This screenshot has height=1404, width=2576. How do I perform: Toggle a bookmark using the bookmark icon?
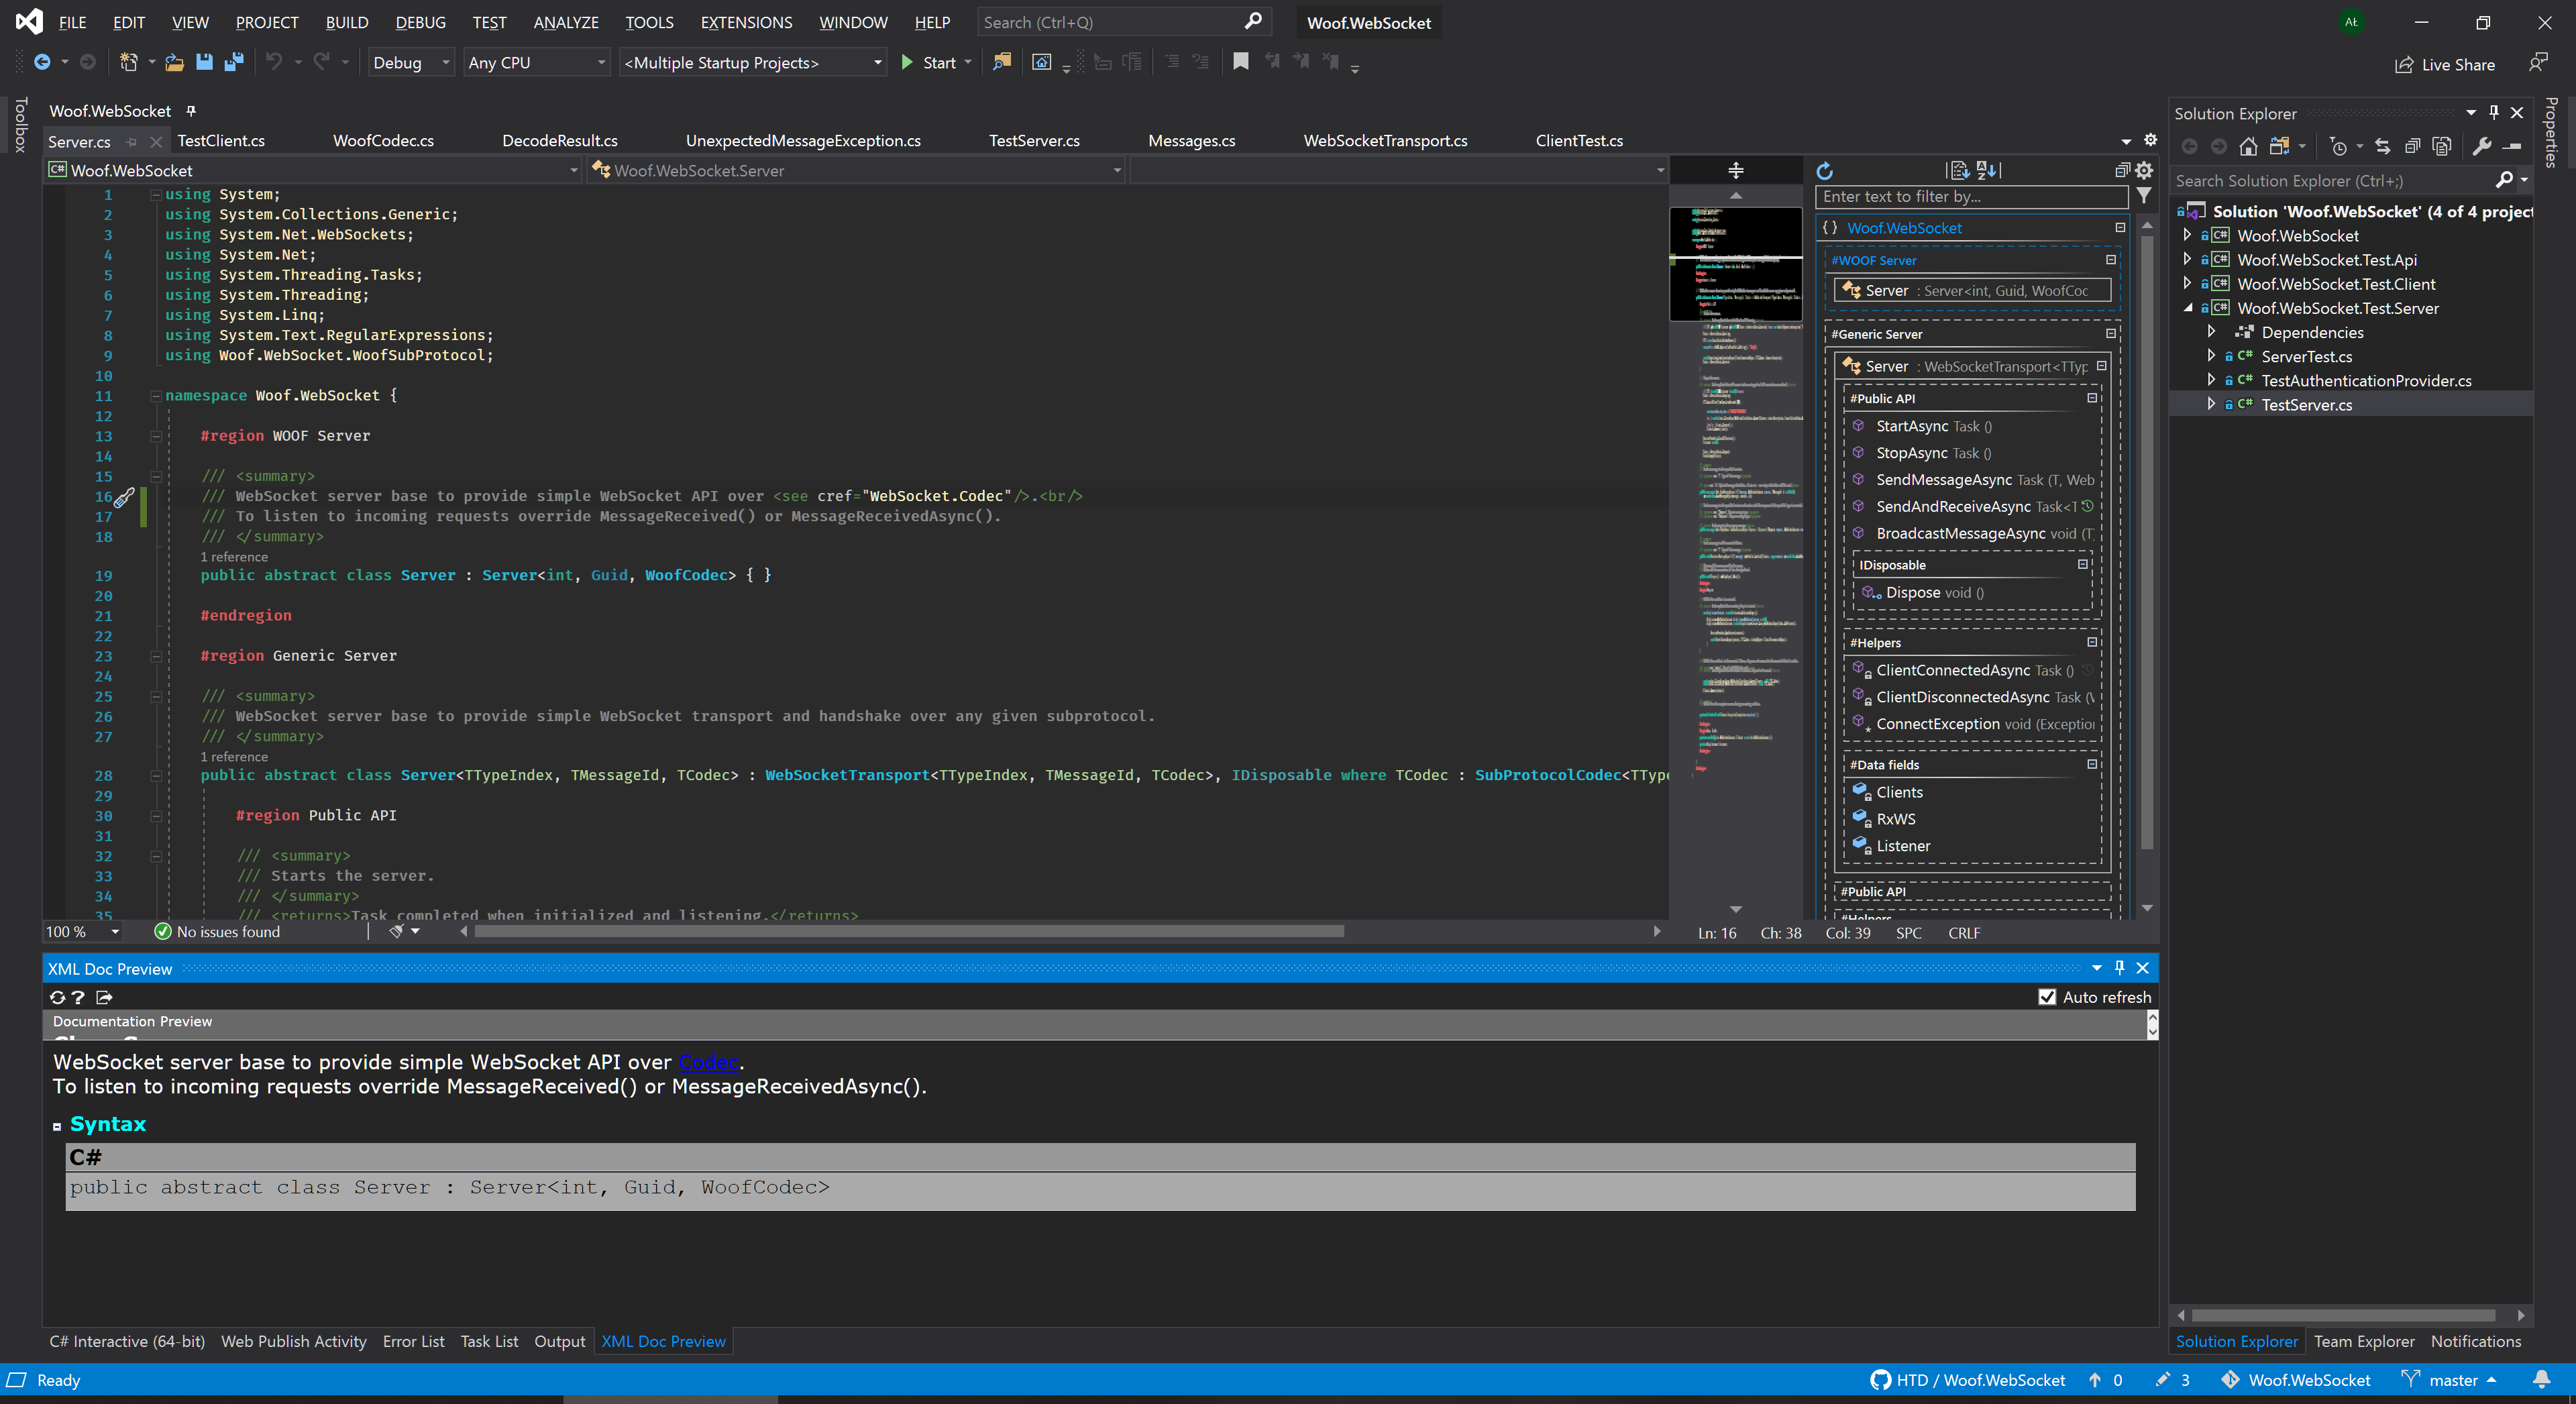pyautogui.click(x=1240, y=62)
